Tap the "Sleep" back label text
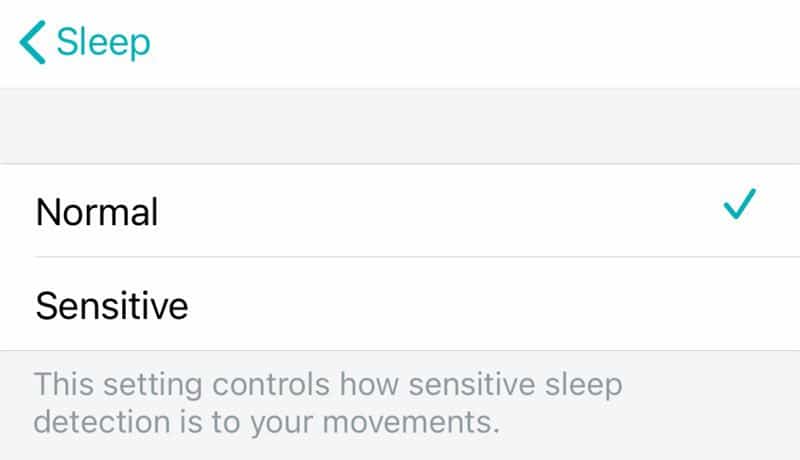Viewport: 800px width, 460px height. click(103, 43)
